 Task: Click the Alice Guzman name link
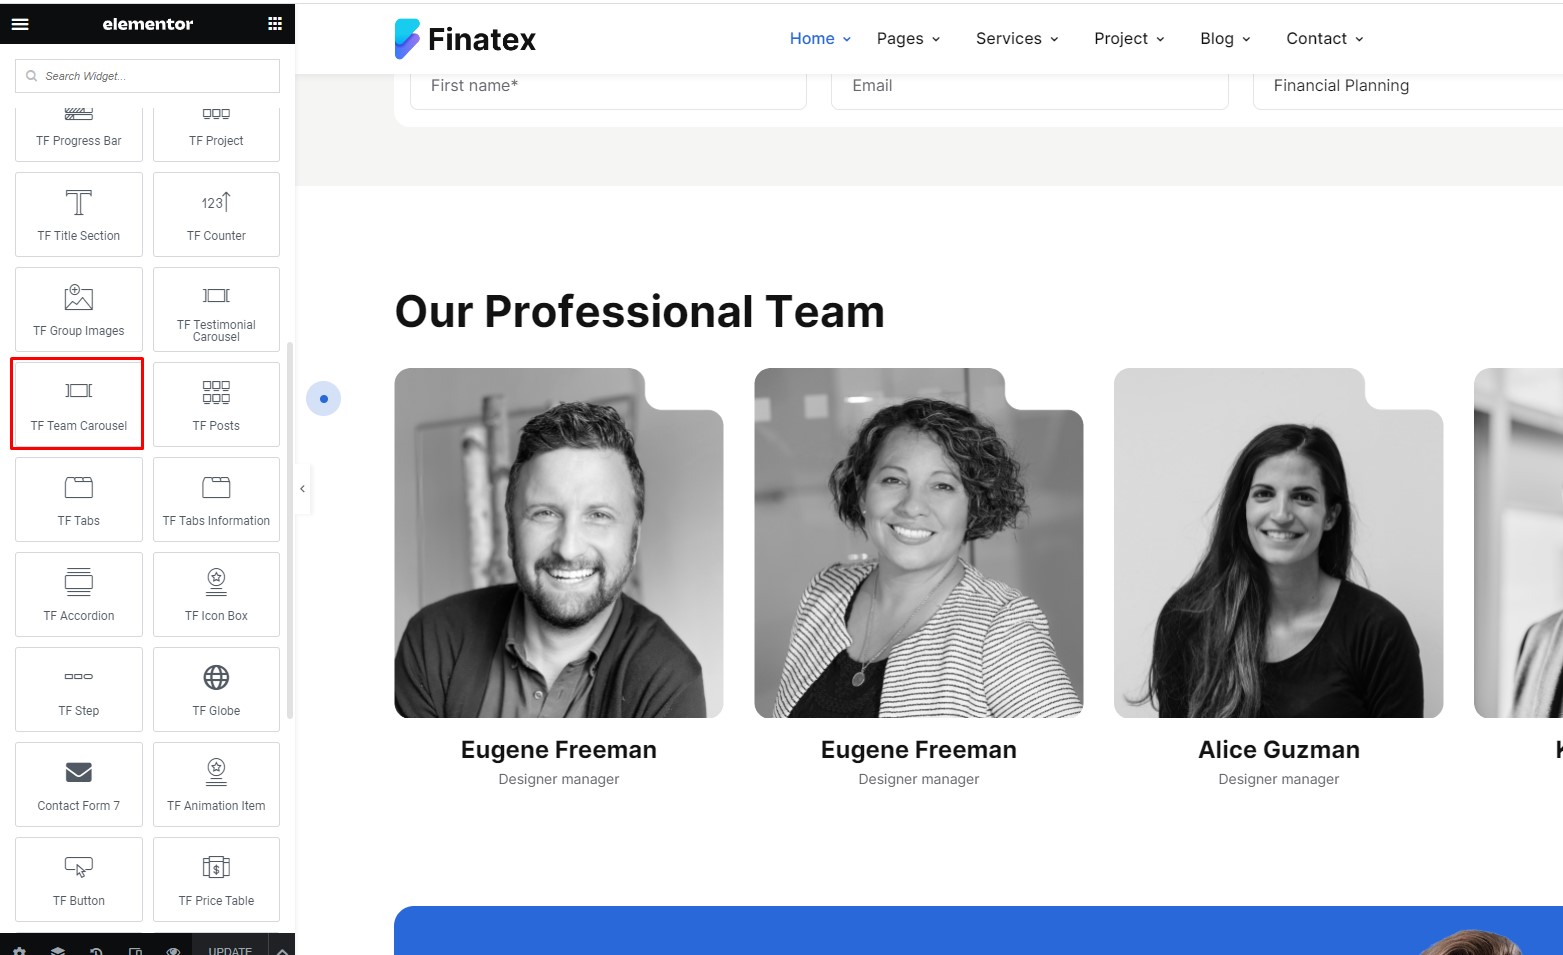[x=1278, y=750]
